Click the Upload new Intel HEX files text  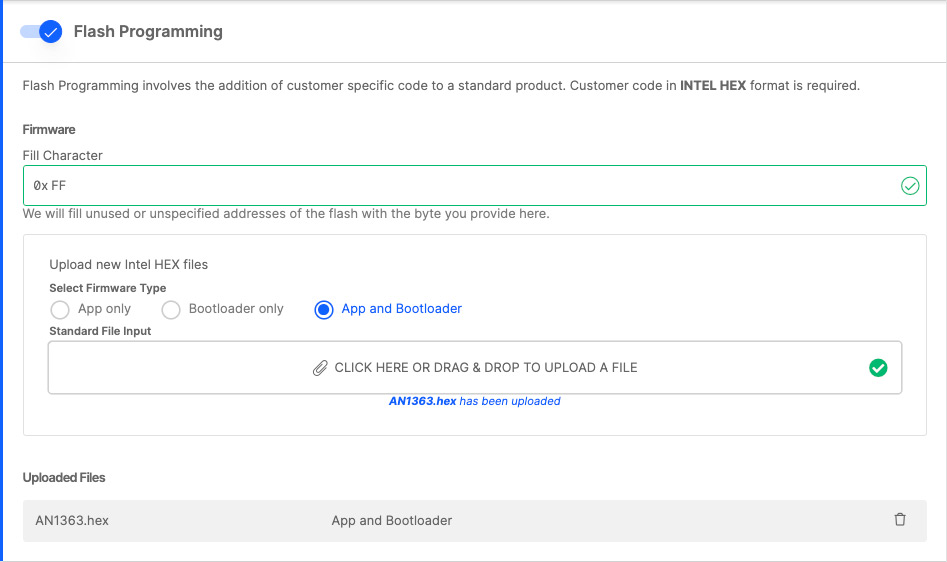129,264
